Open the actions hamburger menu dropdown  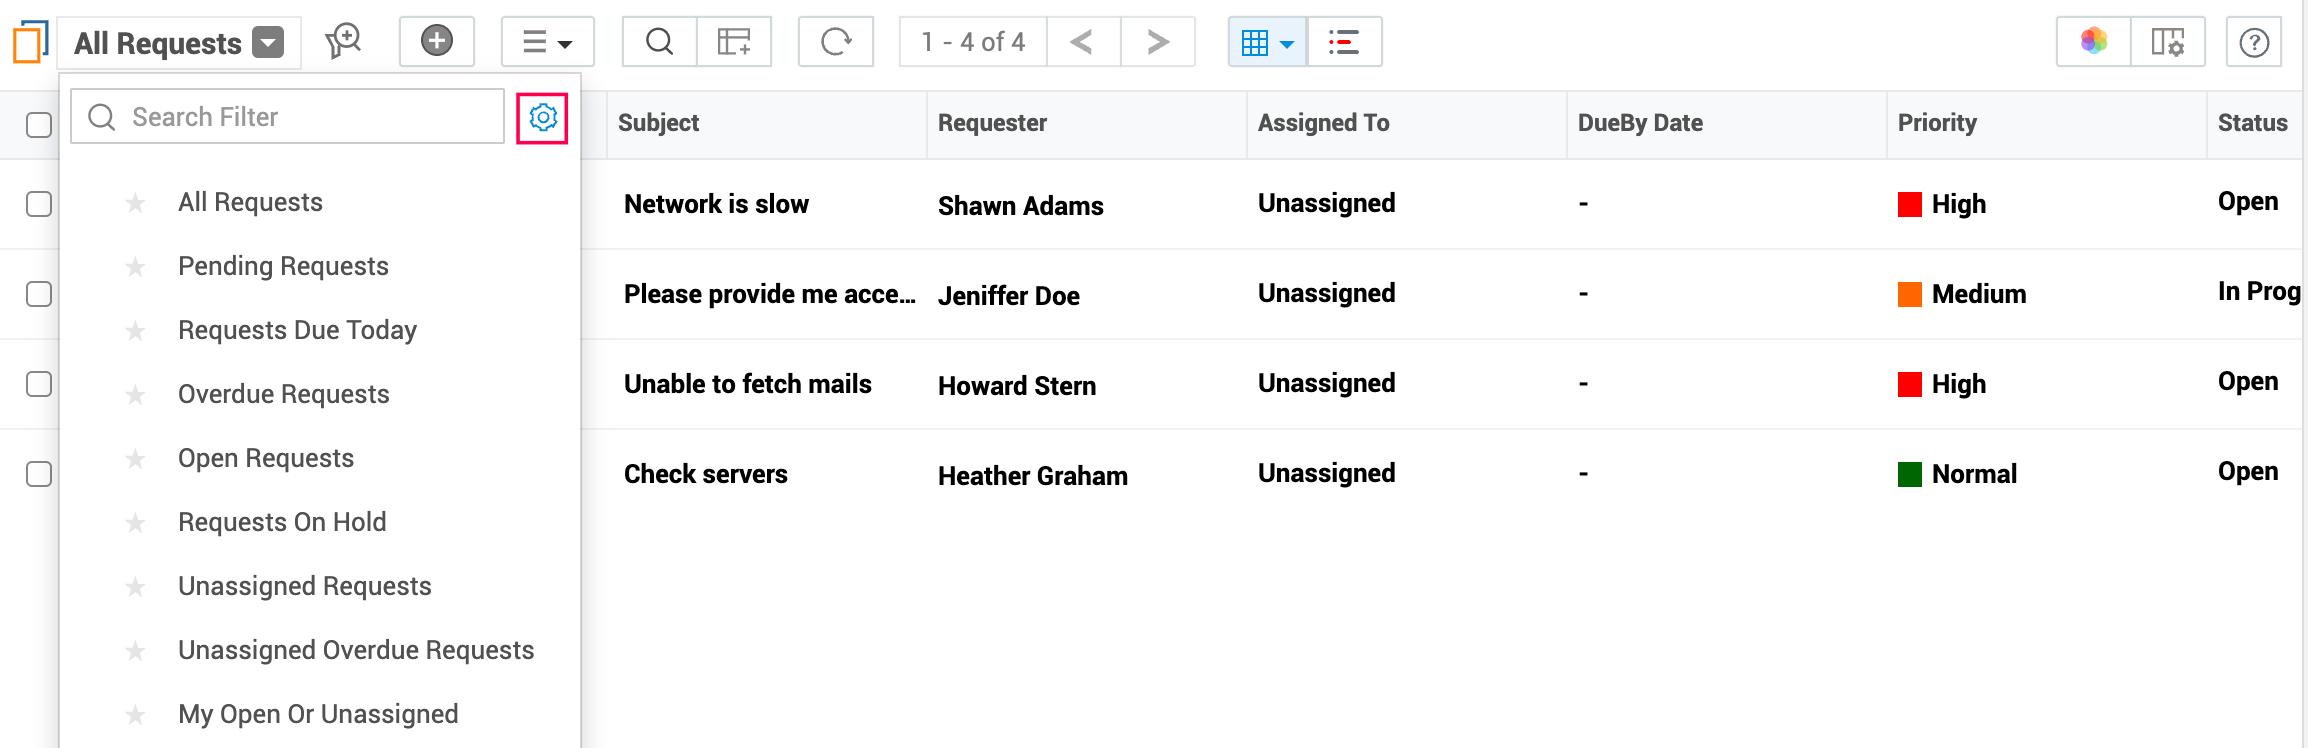(x=547, y=42)
